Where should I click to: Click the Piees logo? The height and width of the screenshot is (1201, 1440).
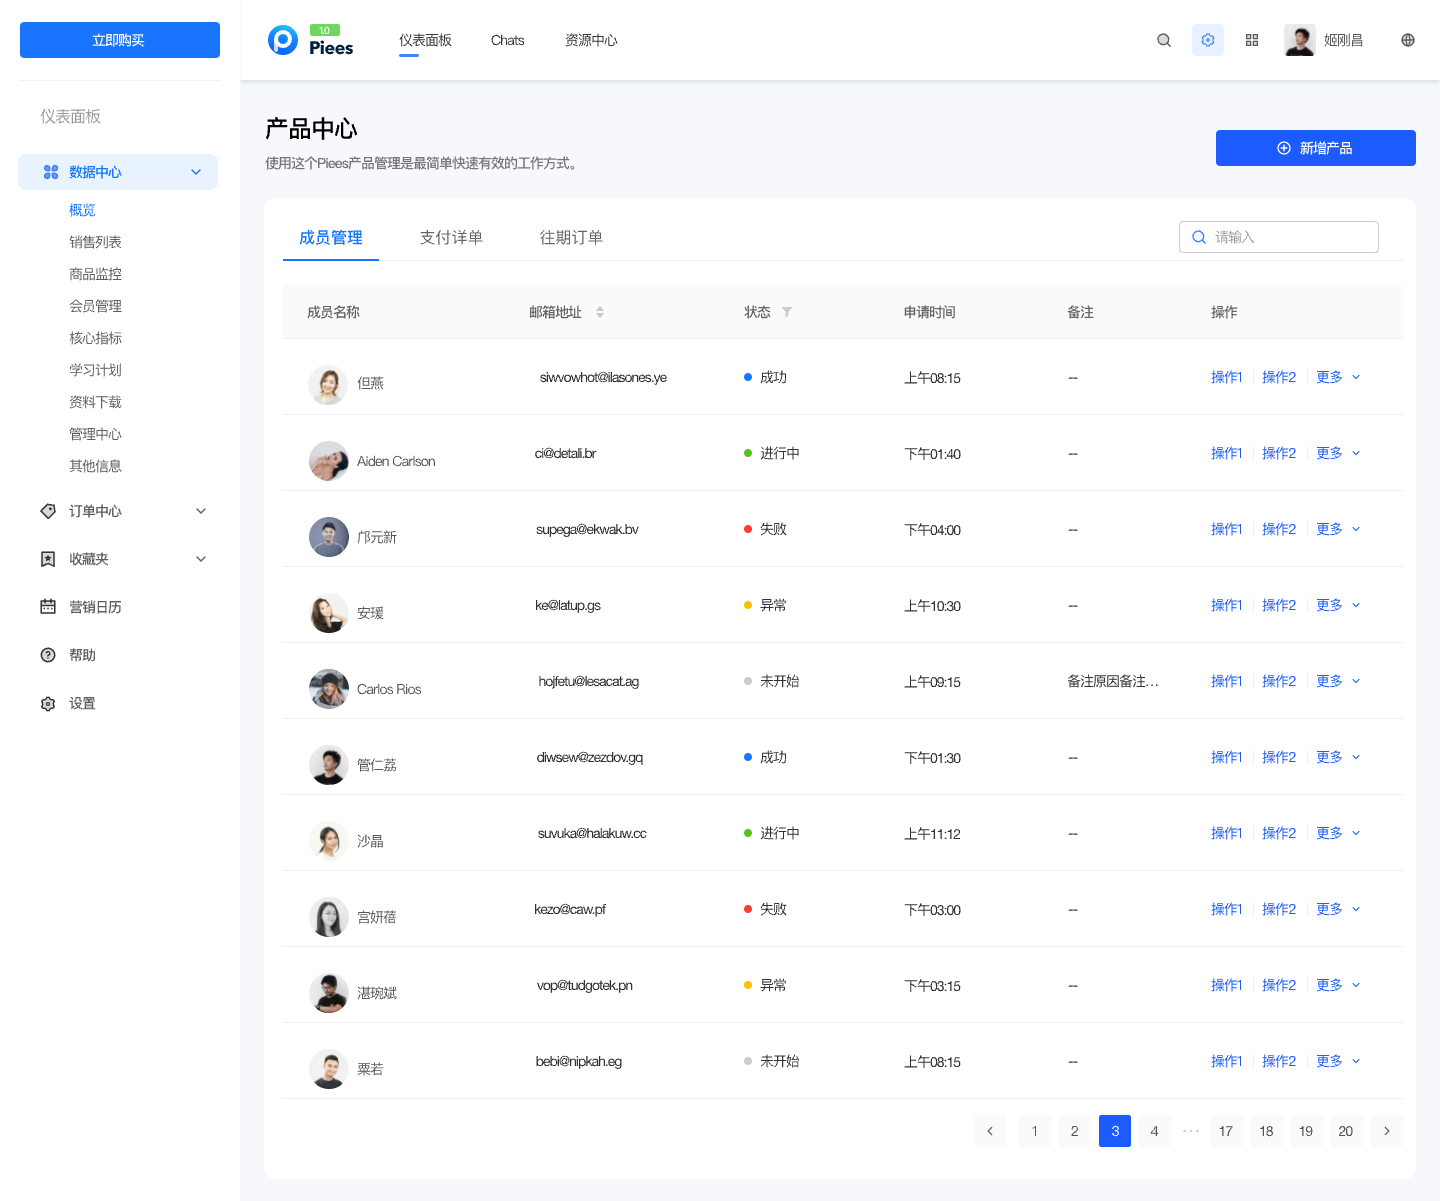tap(311, 40)
